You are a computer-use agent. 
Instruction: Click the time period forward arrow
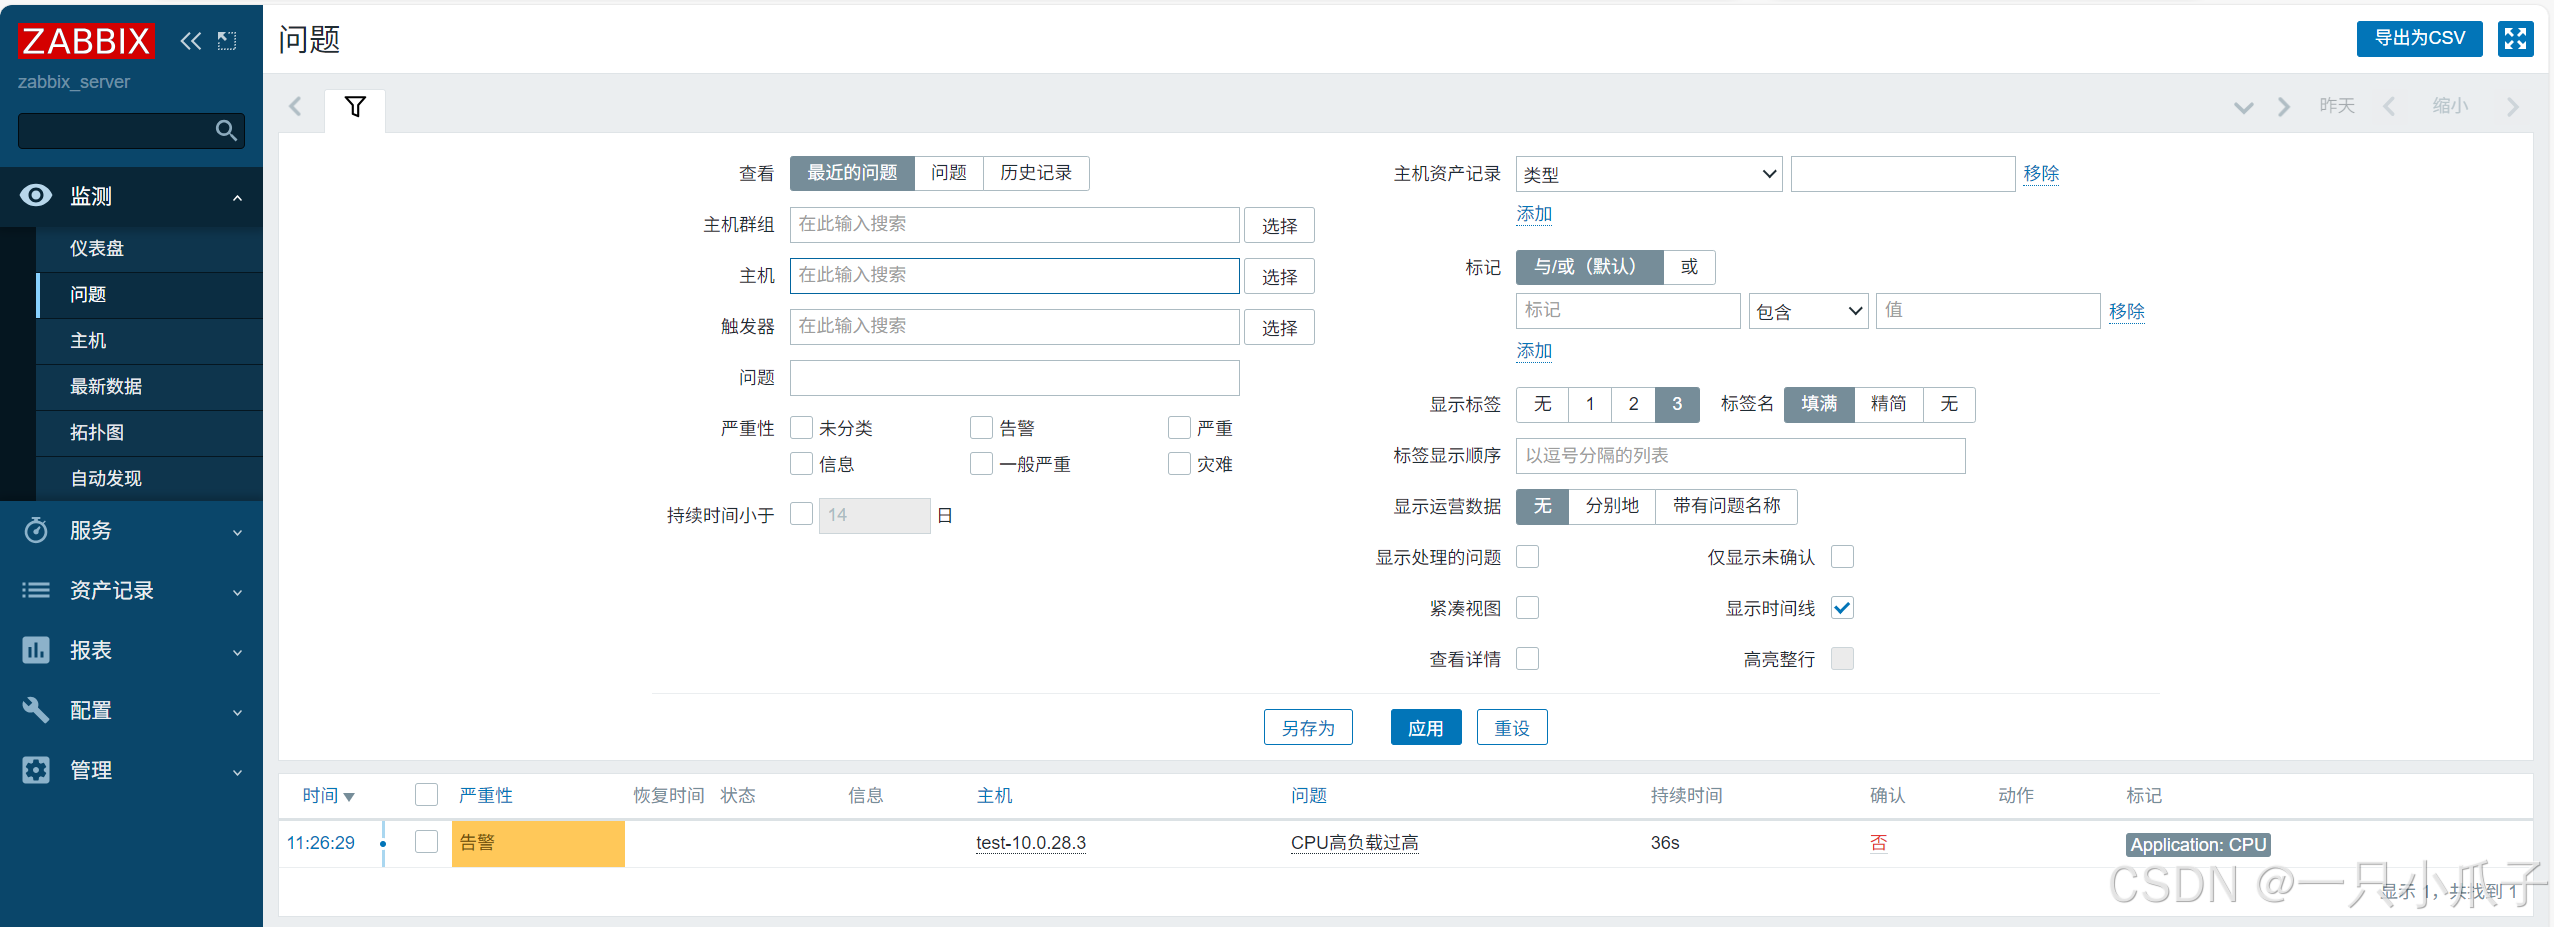coord(2513,107)
